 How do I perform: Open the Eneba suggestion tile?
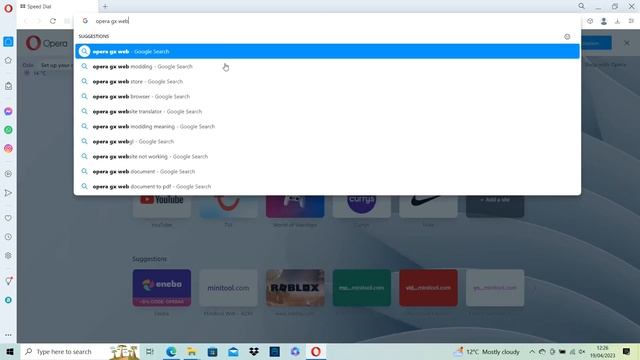tap(162, 288)
